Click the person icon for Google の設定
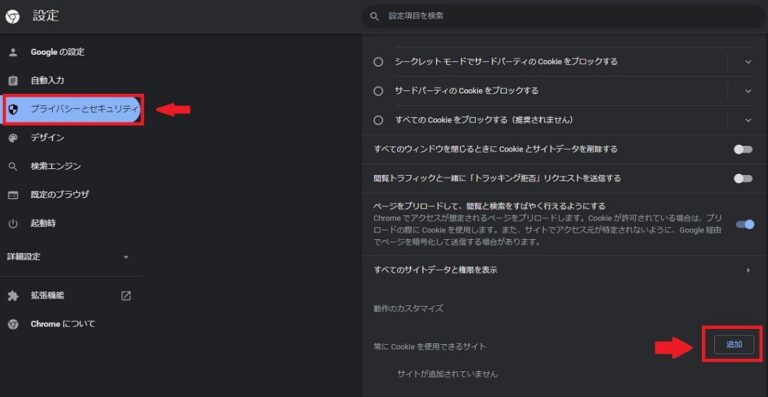The image size is (768, 397). 13,52
